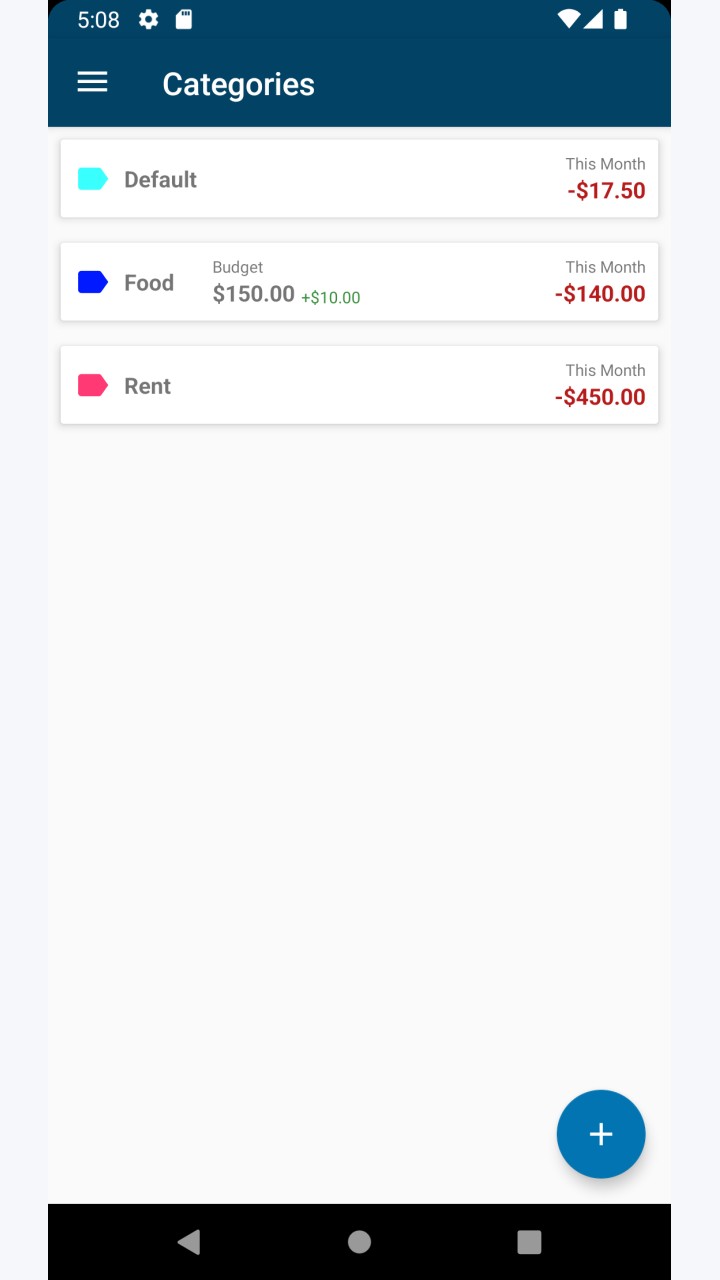Viewport: 720px width, 1280px height.
Task: Open the Rent category card
Action: click(x=359, y=385)
